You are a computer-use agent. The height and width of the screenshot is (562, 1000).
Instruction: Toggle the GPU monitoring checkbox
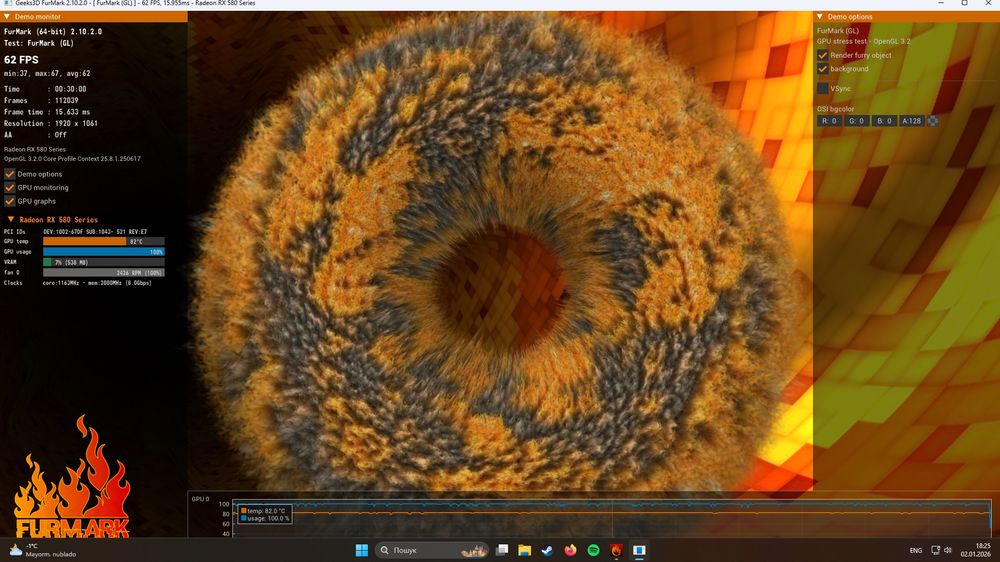10,188
